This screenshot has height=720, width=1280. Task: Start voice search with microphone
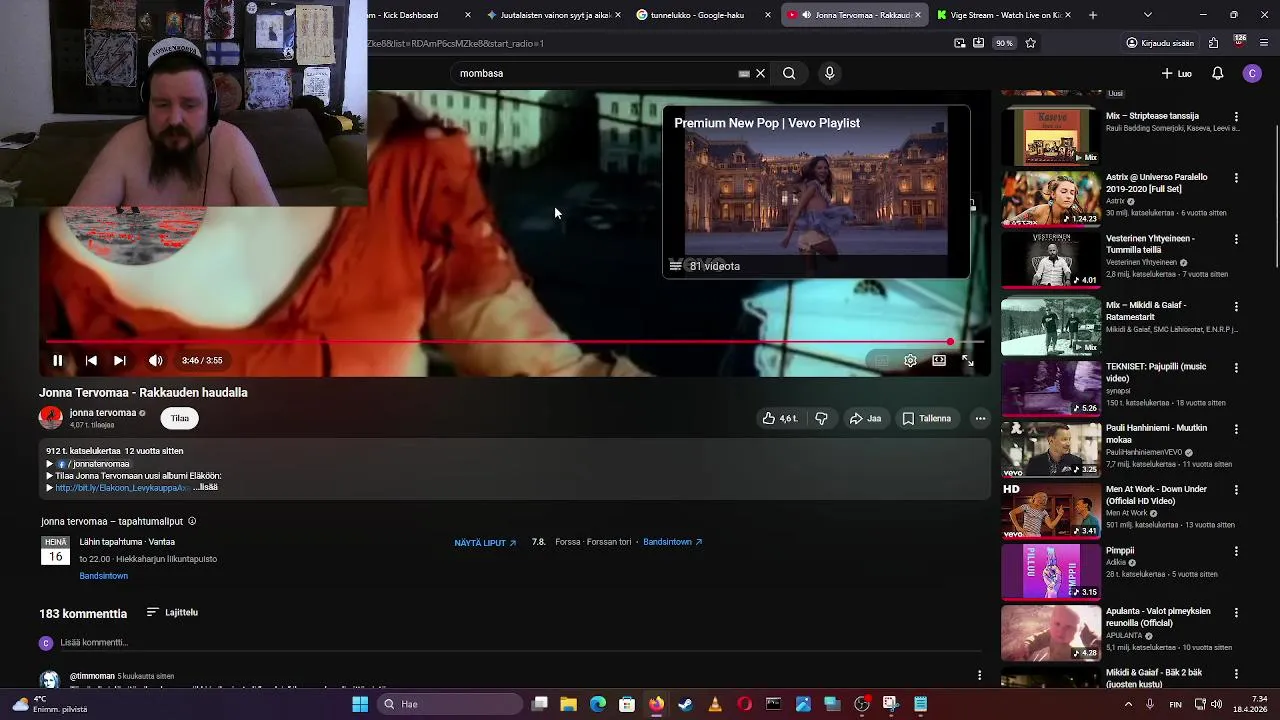[x=829, y=73]
